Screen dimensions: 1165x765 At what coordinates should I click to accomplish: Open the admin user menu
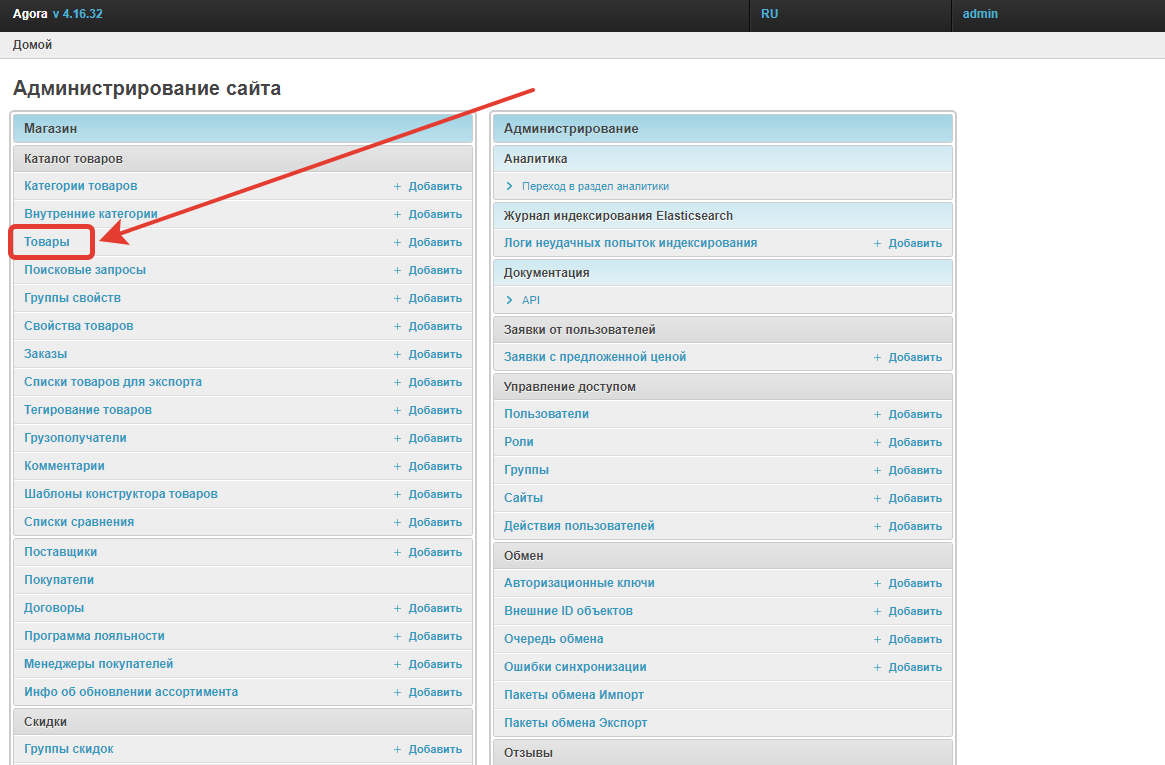(979, 14)
